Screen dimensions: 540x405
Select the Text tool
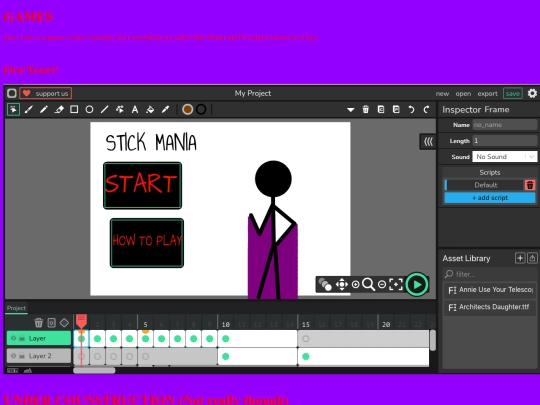[x=135, y=110]
